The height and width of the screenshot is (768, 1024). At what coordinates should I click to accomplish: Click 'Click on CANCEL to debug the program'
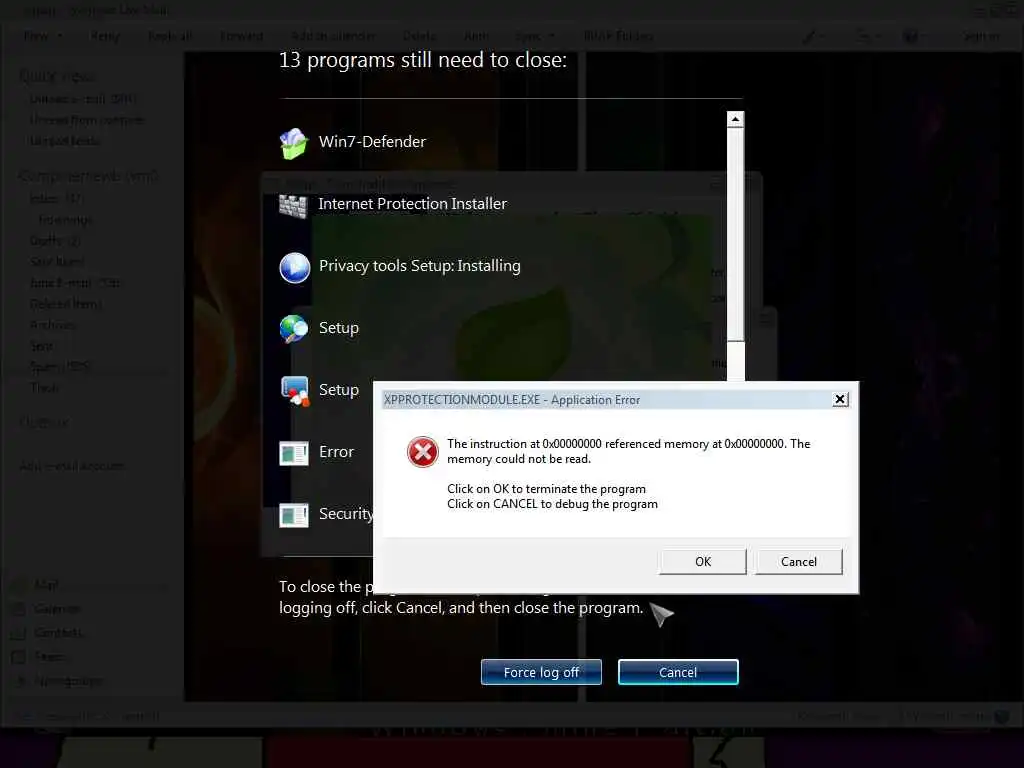tap(552, 504)
